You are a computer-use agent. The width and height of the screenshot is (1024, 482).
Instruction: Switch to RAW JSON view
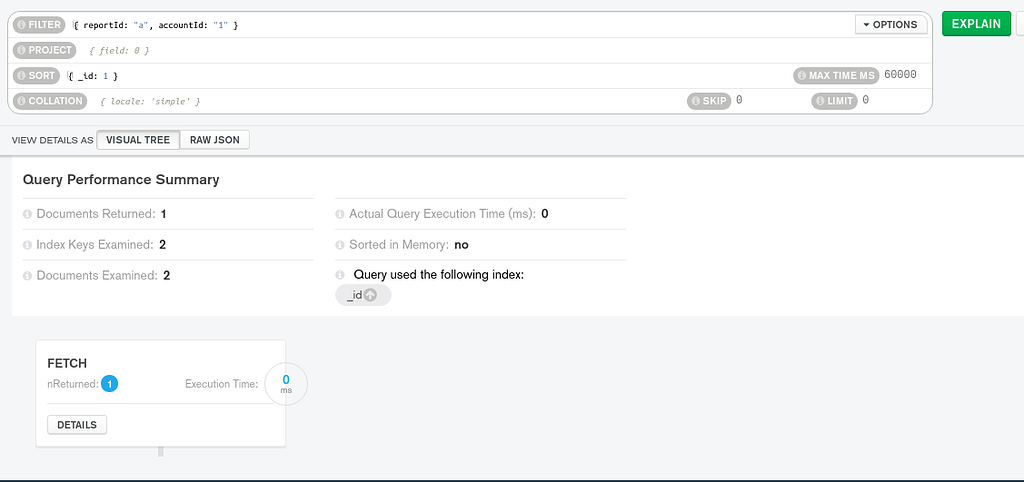[x=215, y=140]
